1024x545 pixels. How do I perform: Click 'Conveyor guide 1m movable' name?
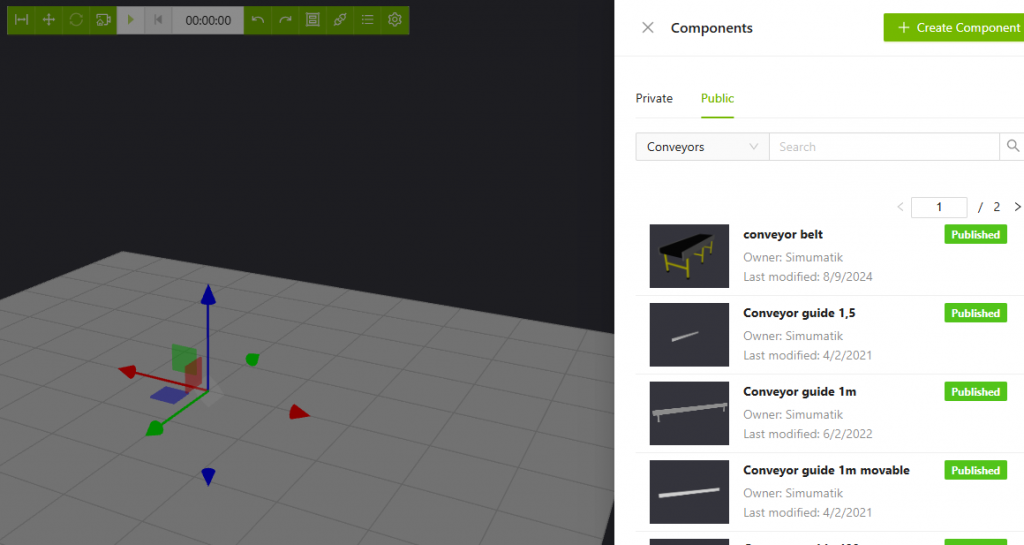coord(826,471)
